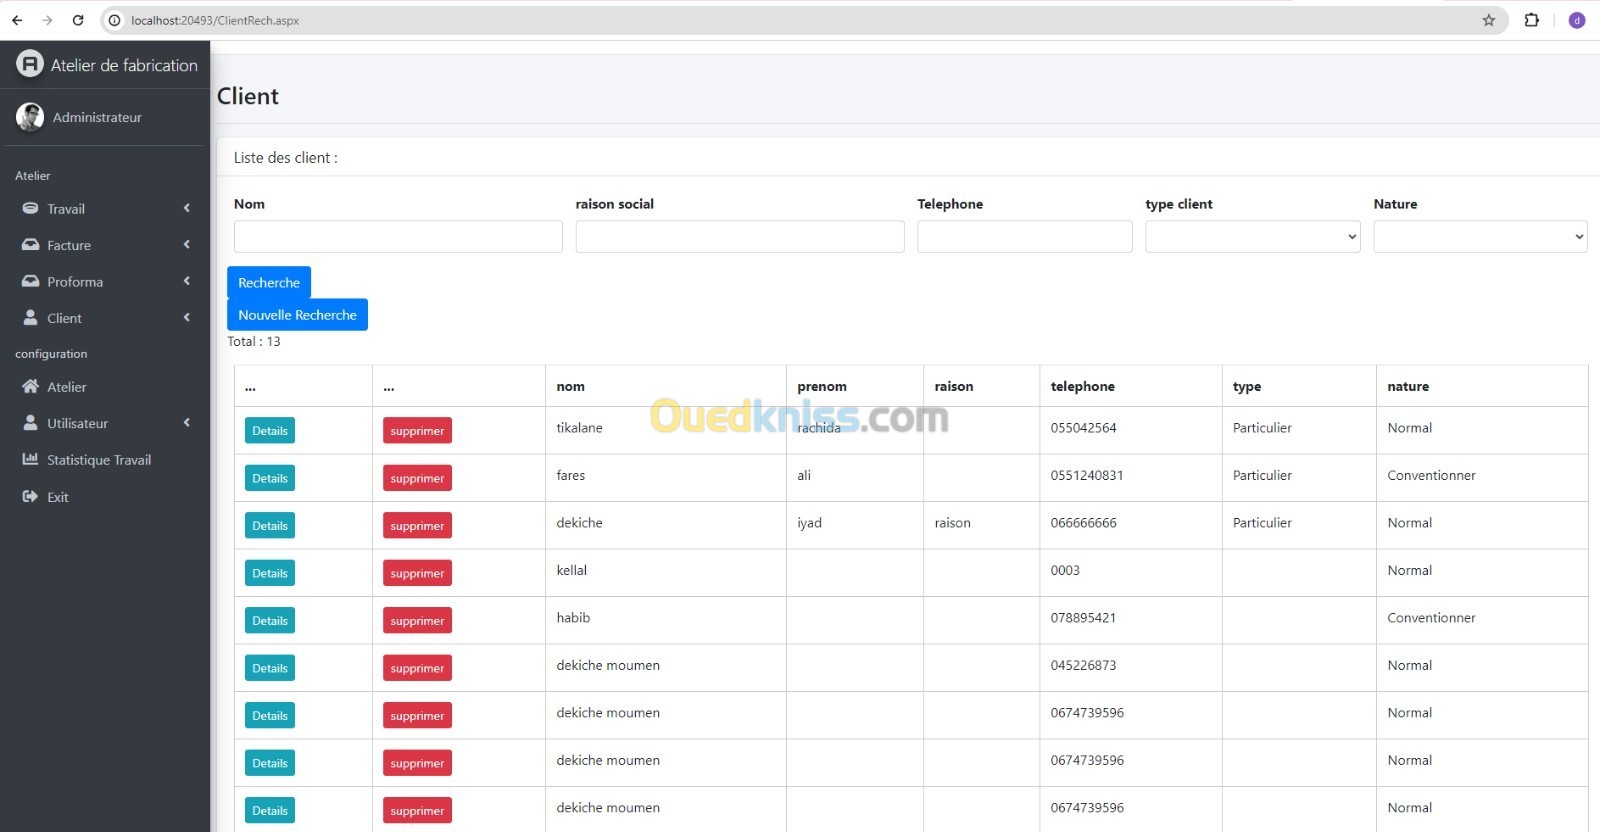Click the Statistique Travail chart icon
This screenshot has height=832, width=1600.
pos(30,460)
